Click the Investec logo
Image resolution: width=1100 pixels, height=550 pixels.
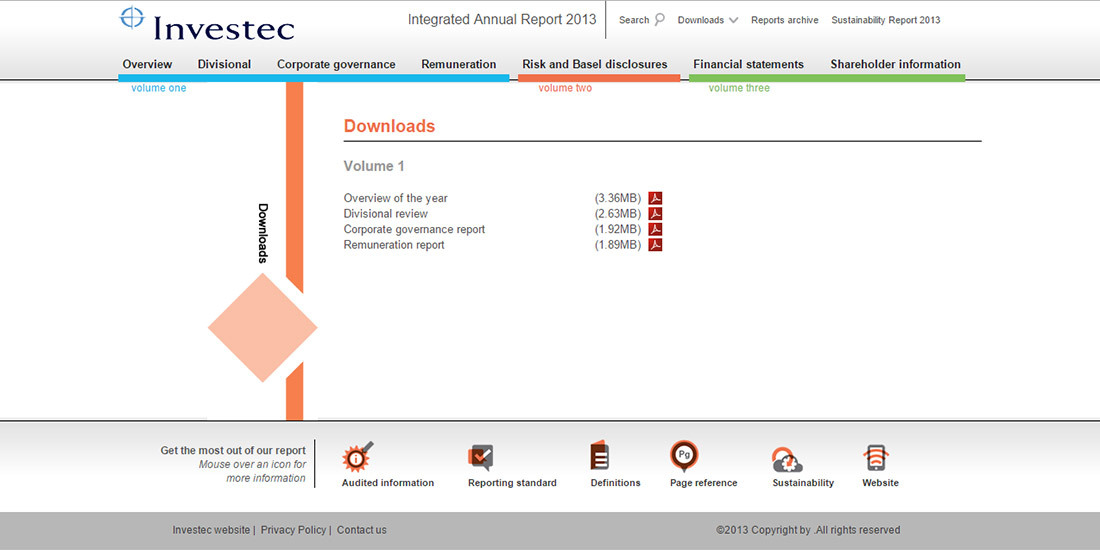coord(207,23)
